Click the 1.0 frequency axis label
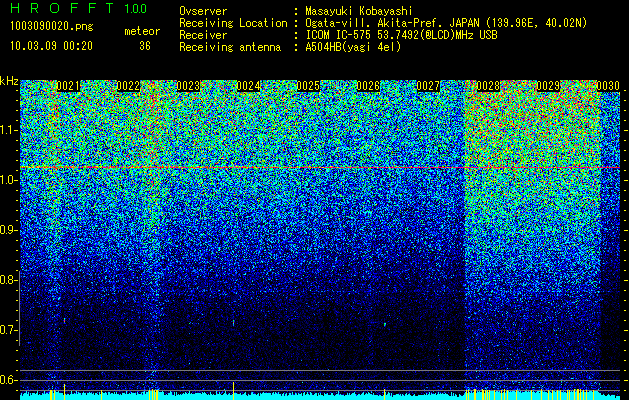The image size is (629, 400). [x=8, y=180]
